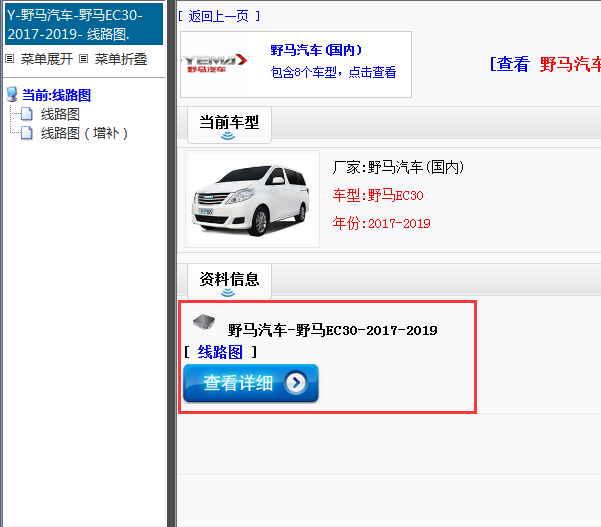Open 线路图 tree item

[x=60, y=114]
